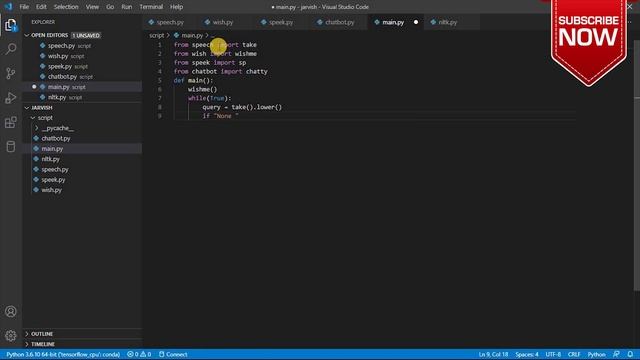Click the unsaved dot on main.py tab
Viewport: 640px width, 360px height.
point(416,22)
